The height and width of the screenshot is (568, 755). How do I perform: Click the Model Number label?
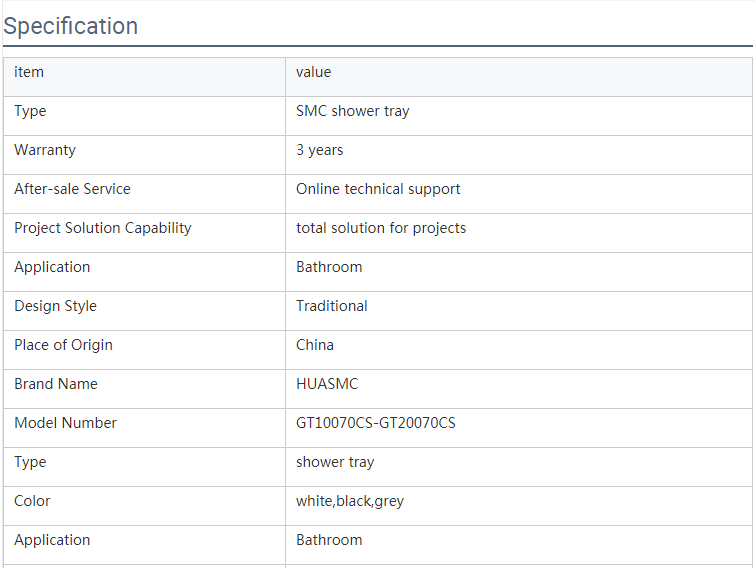point(65,423)
